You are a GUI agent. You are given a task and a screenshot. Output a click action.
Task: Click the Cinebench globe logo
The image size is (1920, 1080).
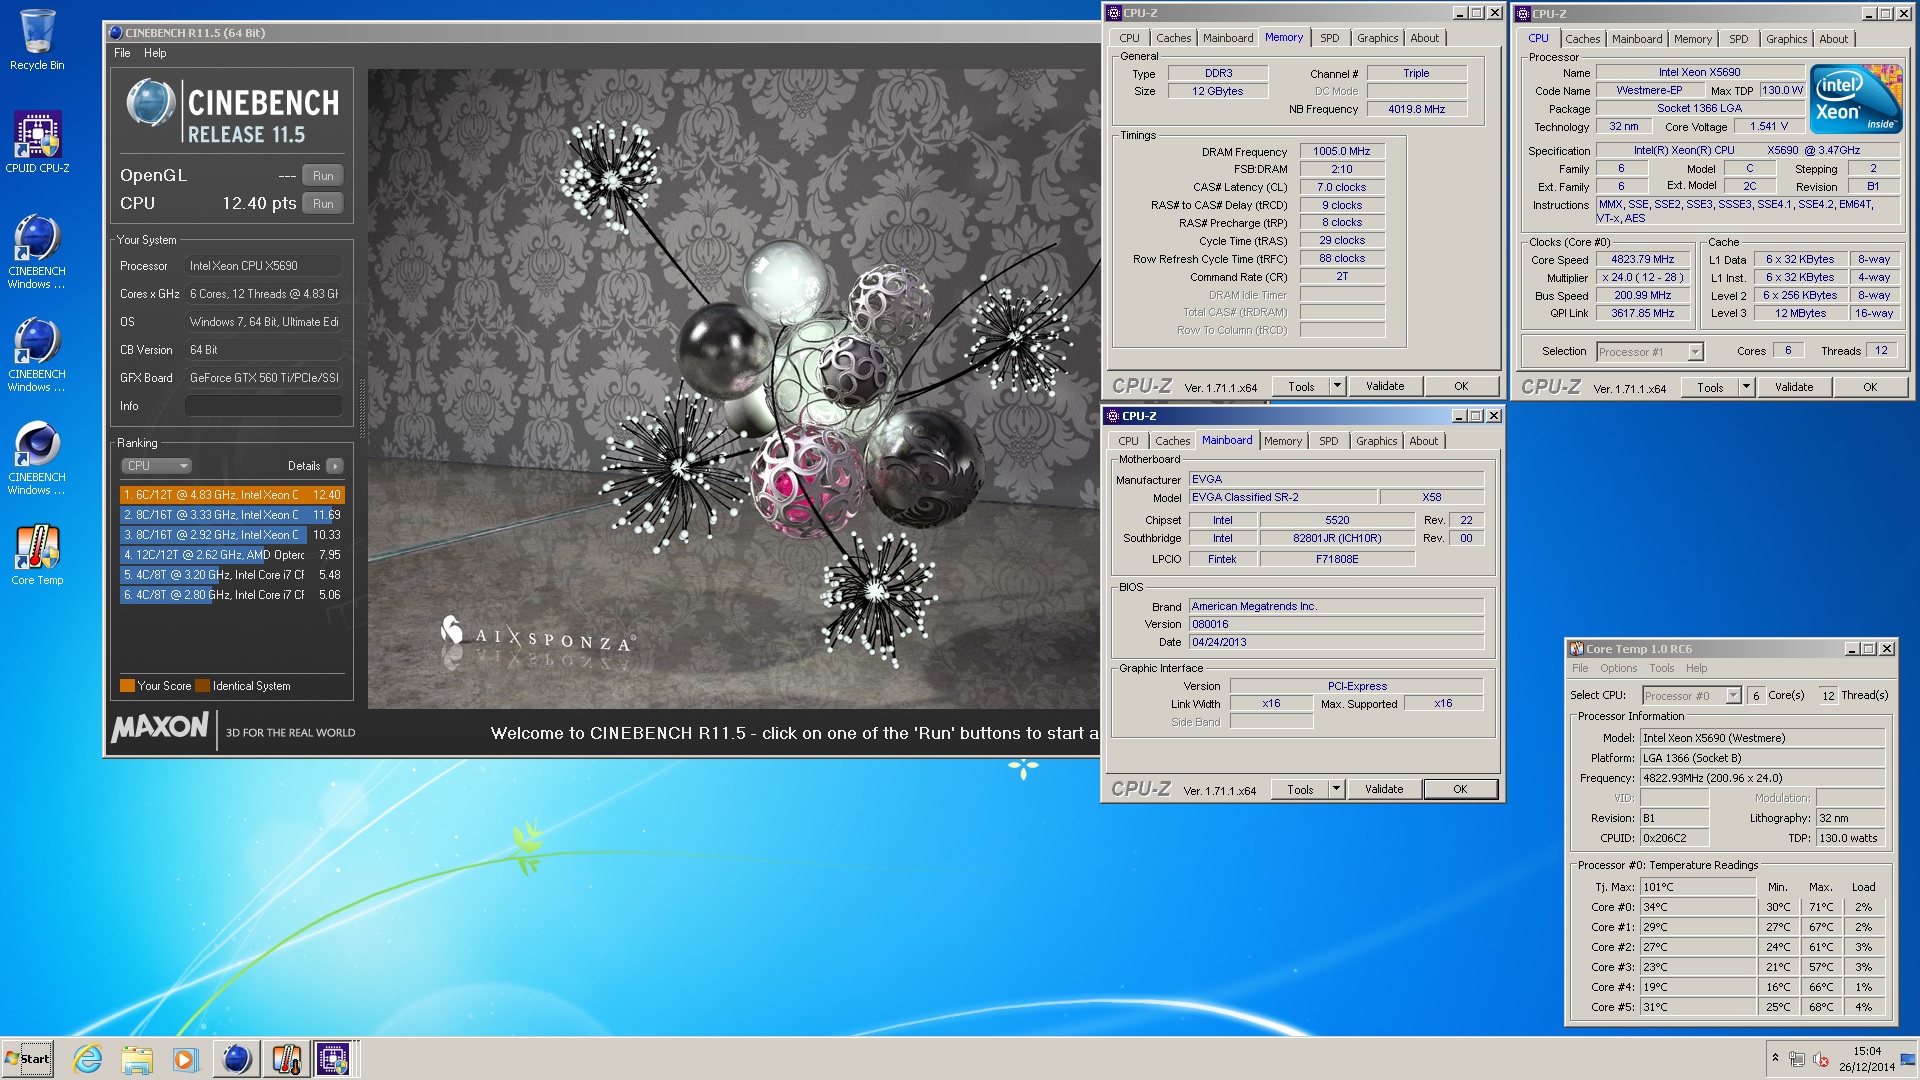(151, 104)
